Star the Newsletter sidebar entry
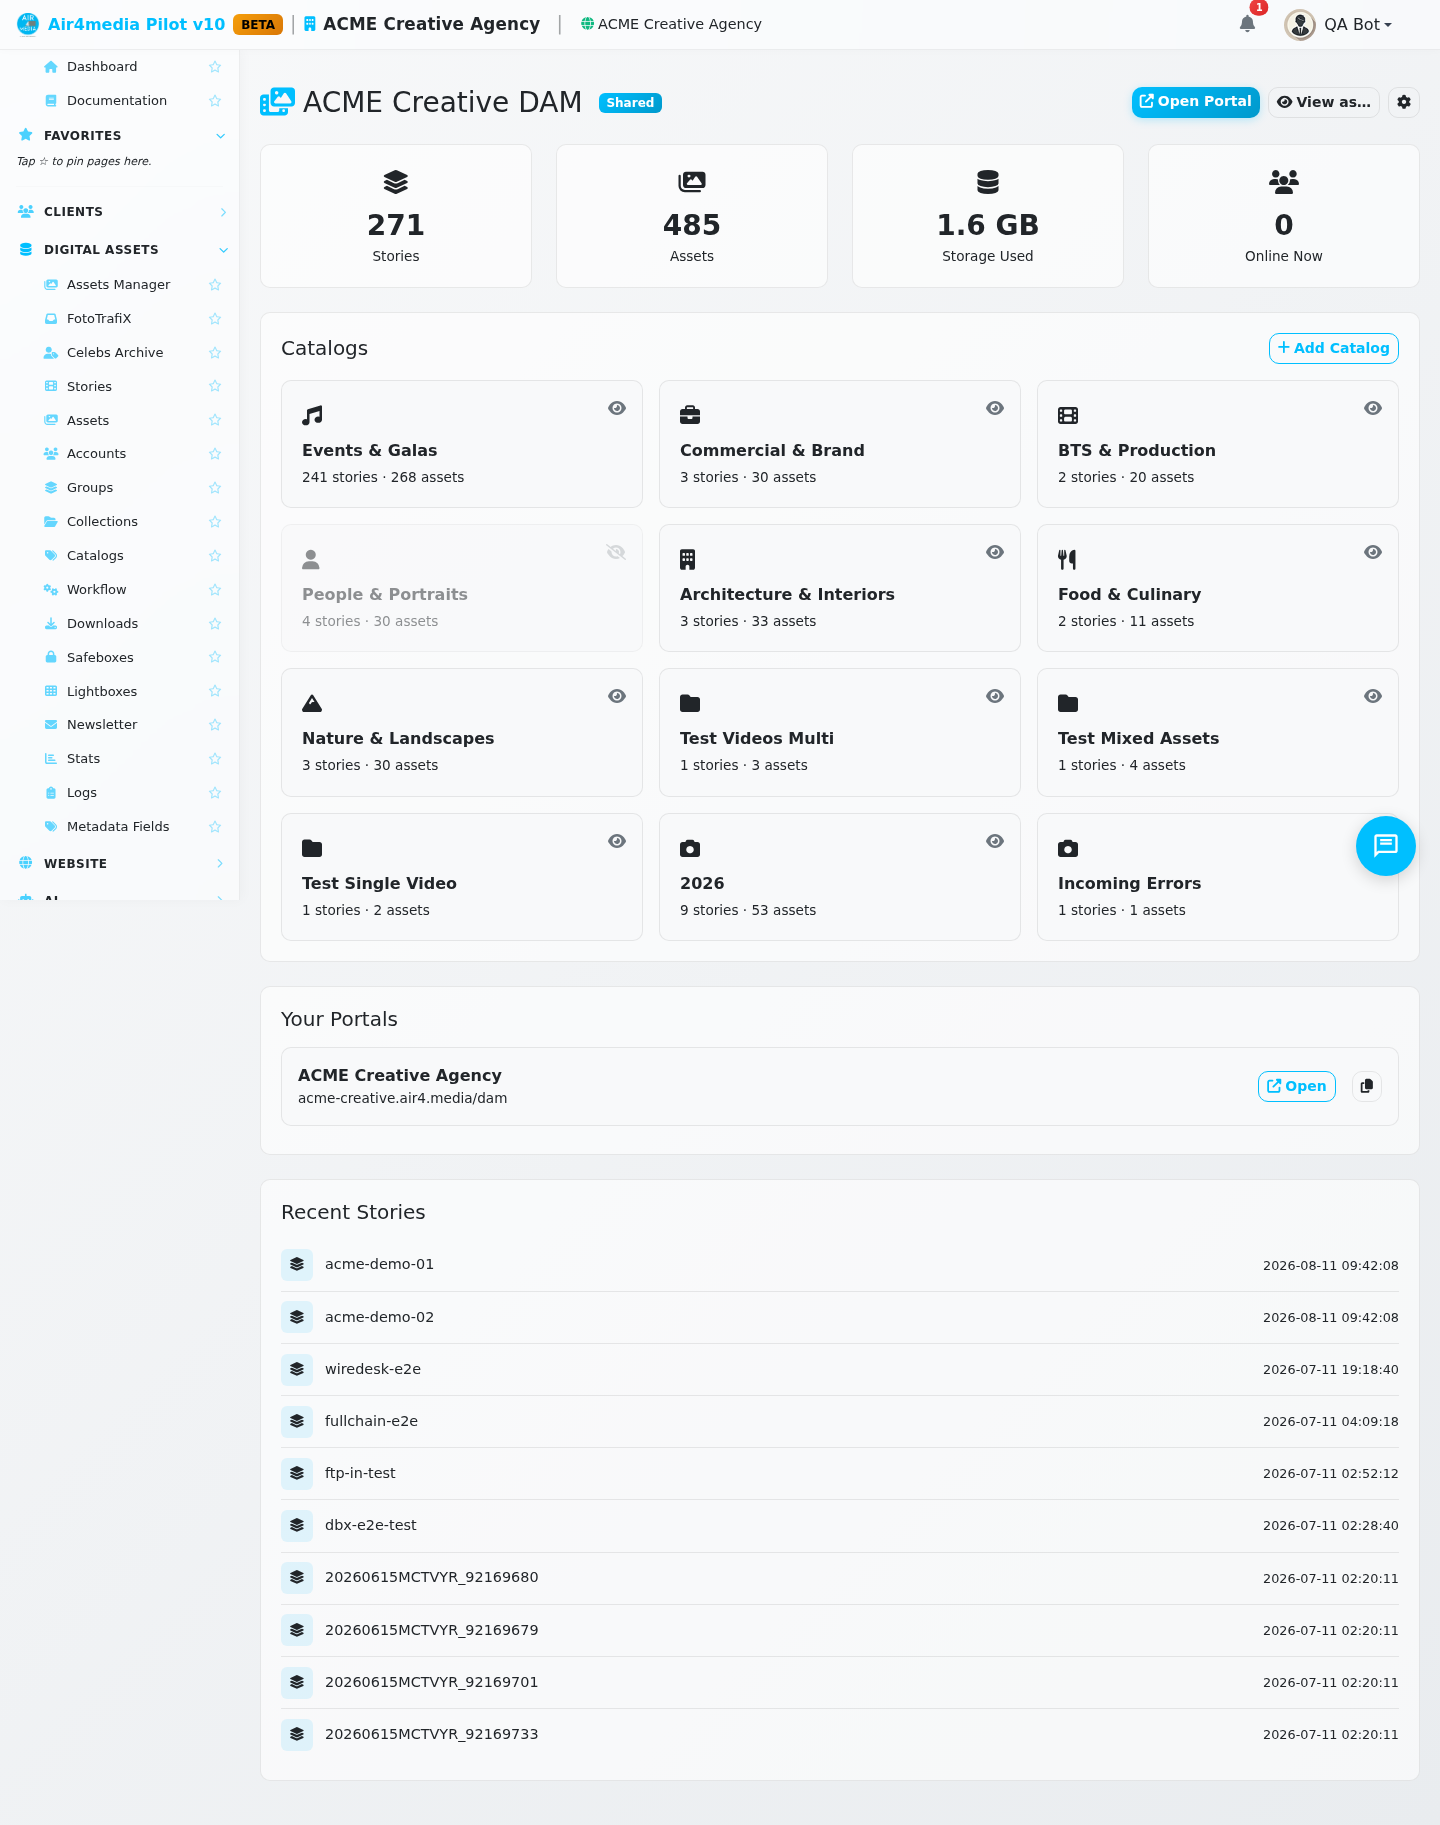 [215, 725]
